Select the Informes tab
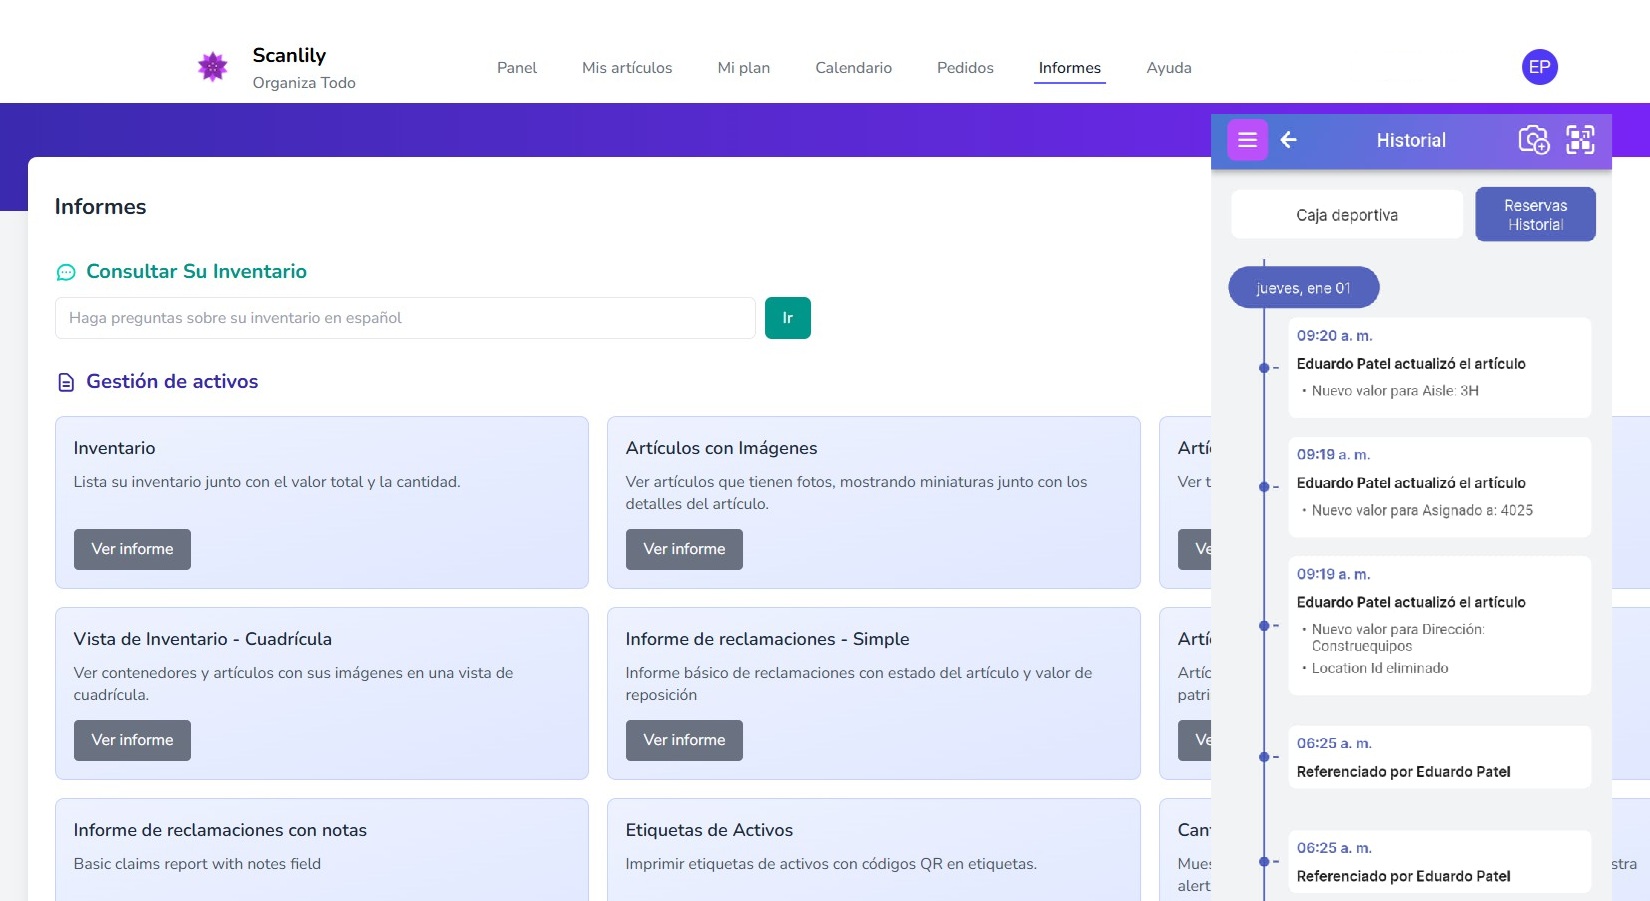Image resolution: width=1650 pixels, height=901 pixels. [x=1069, y=68]
